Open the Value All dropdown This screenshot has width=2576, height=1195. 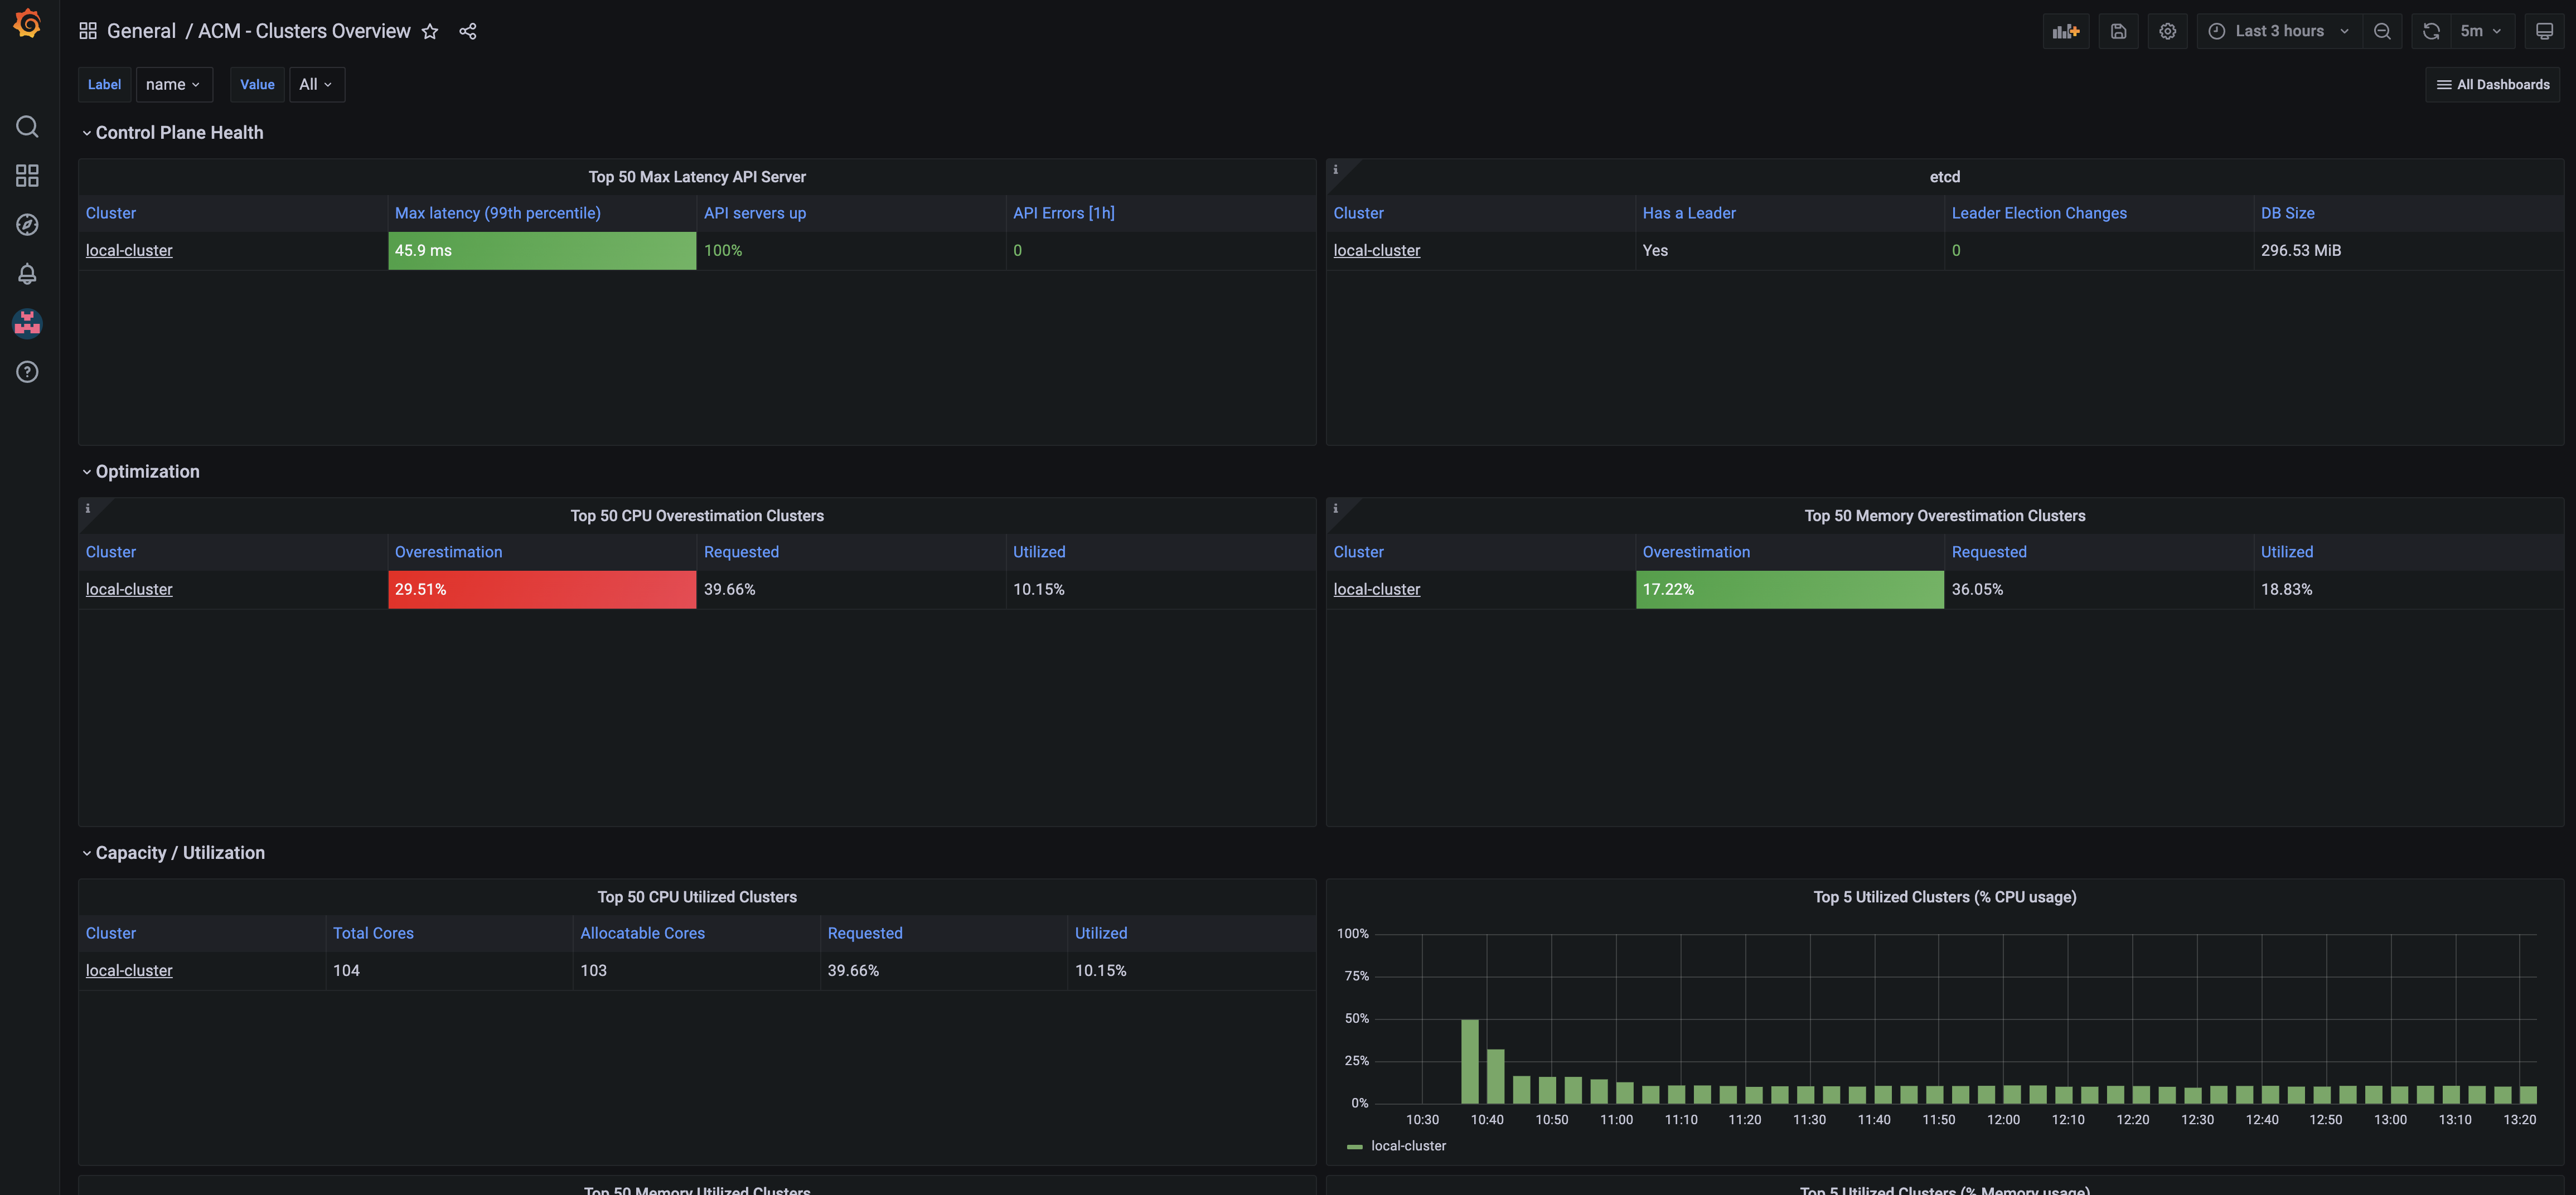pos(316,84)
